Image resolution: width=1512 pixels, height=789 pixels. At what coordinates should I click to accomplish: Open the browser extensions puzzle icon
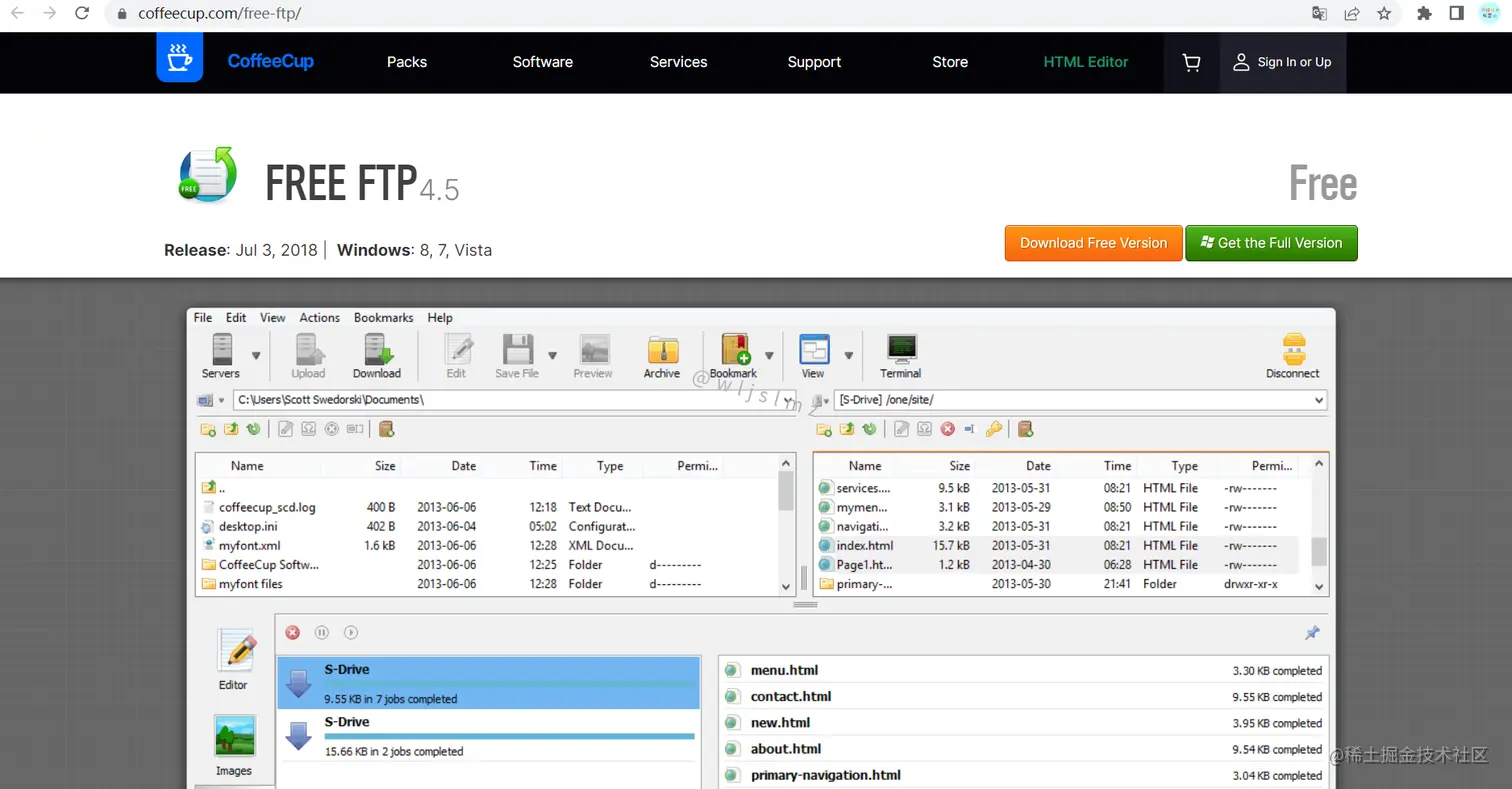point(1425,14)
